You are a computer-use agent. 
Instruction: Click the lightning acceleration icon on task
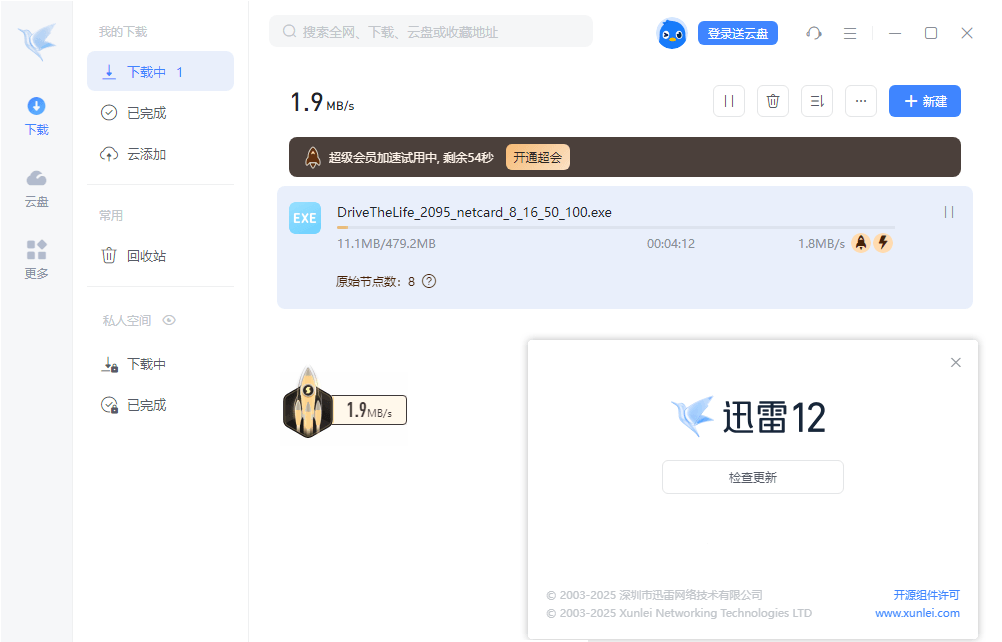883,243
